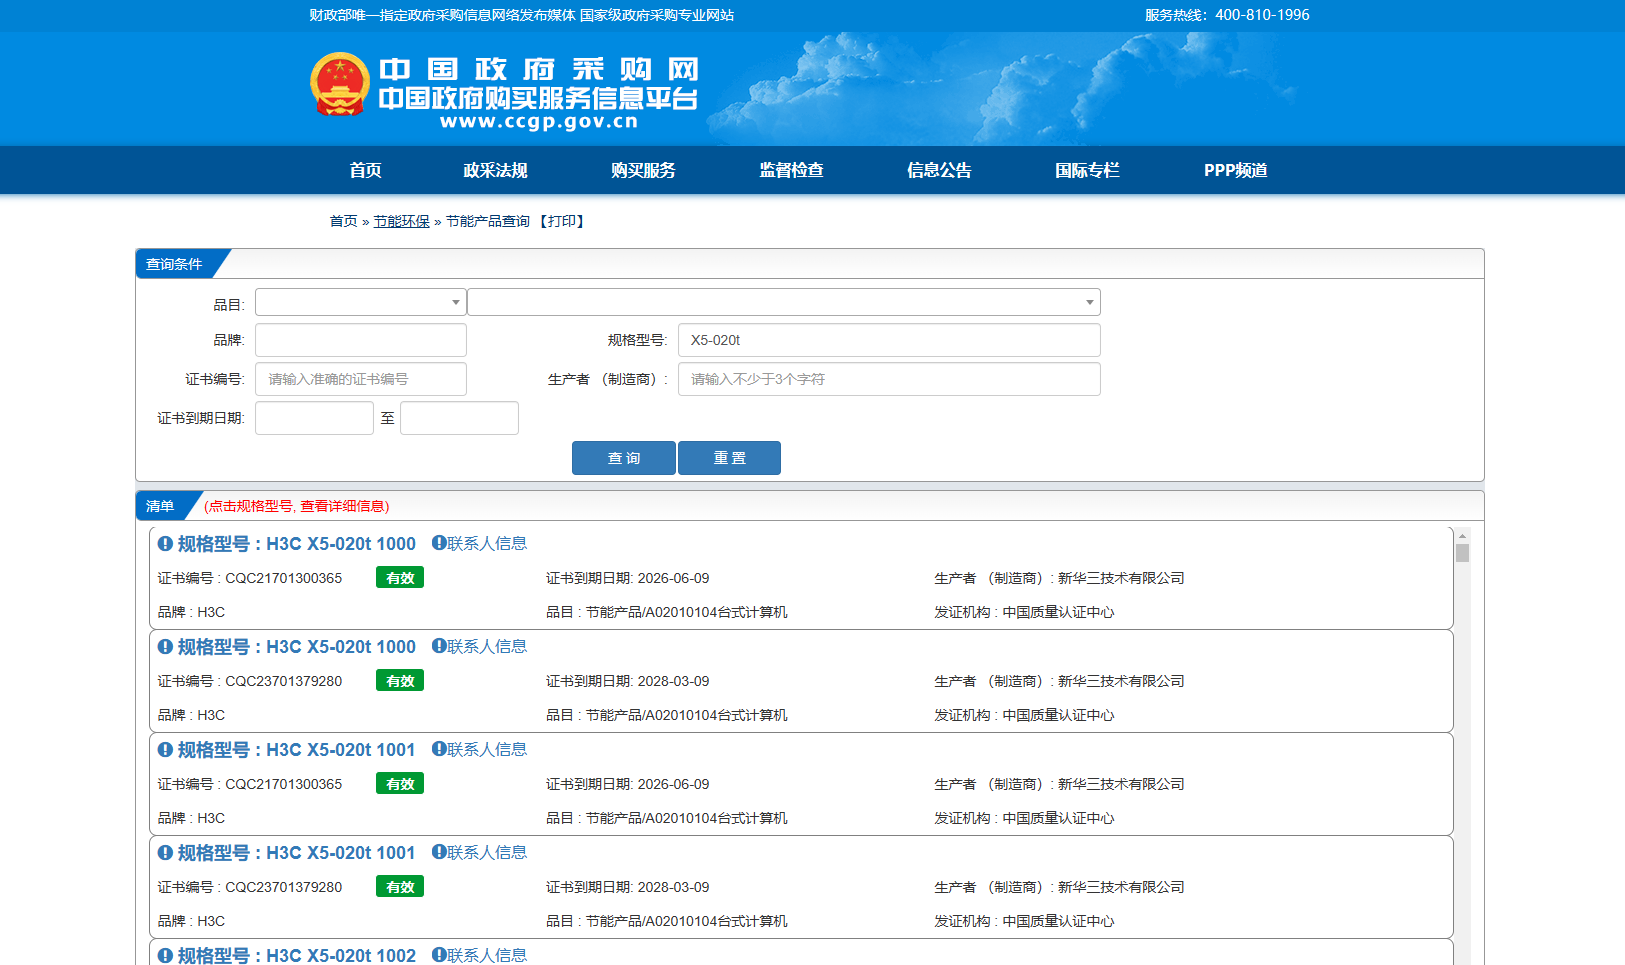This screenshot has height=965, width=1625.
Task: Open the 政采法规 navigation menu item
Action: click(x=495, y=170)
